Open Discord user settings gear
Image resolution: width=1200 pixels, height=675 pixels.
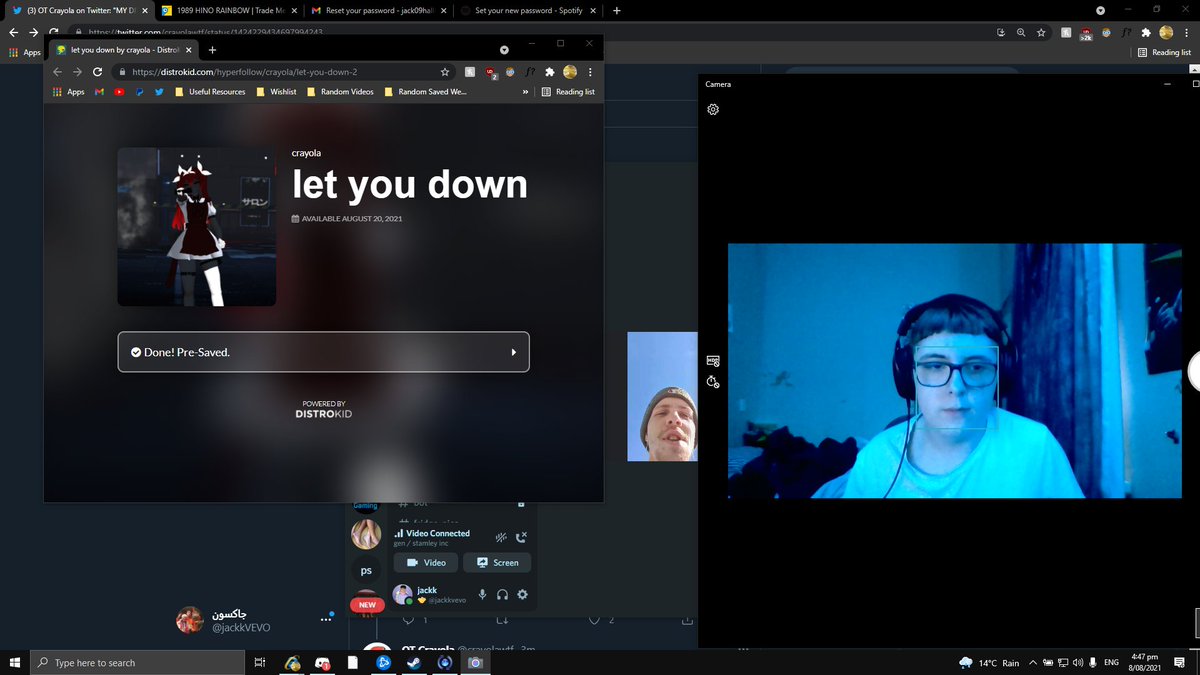point(521,595)
